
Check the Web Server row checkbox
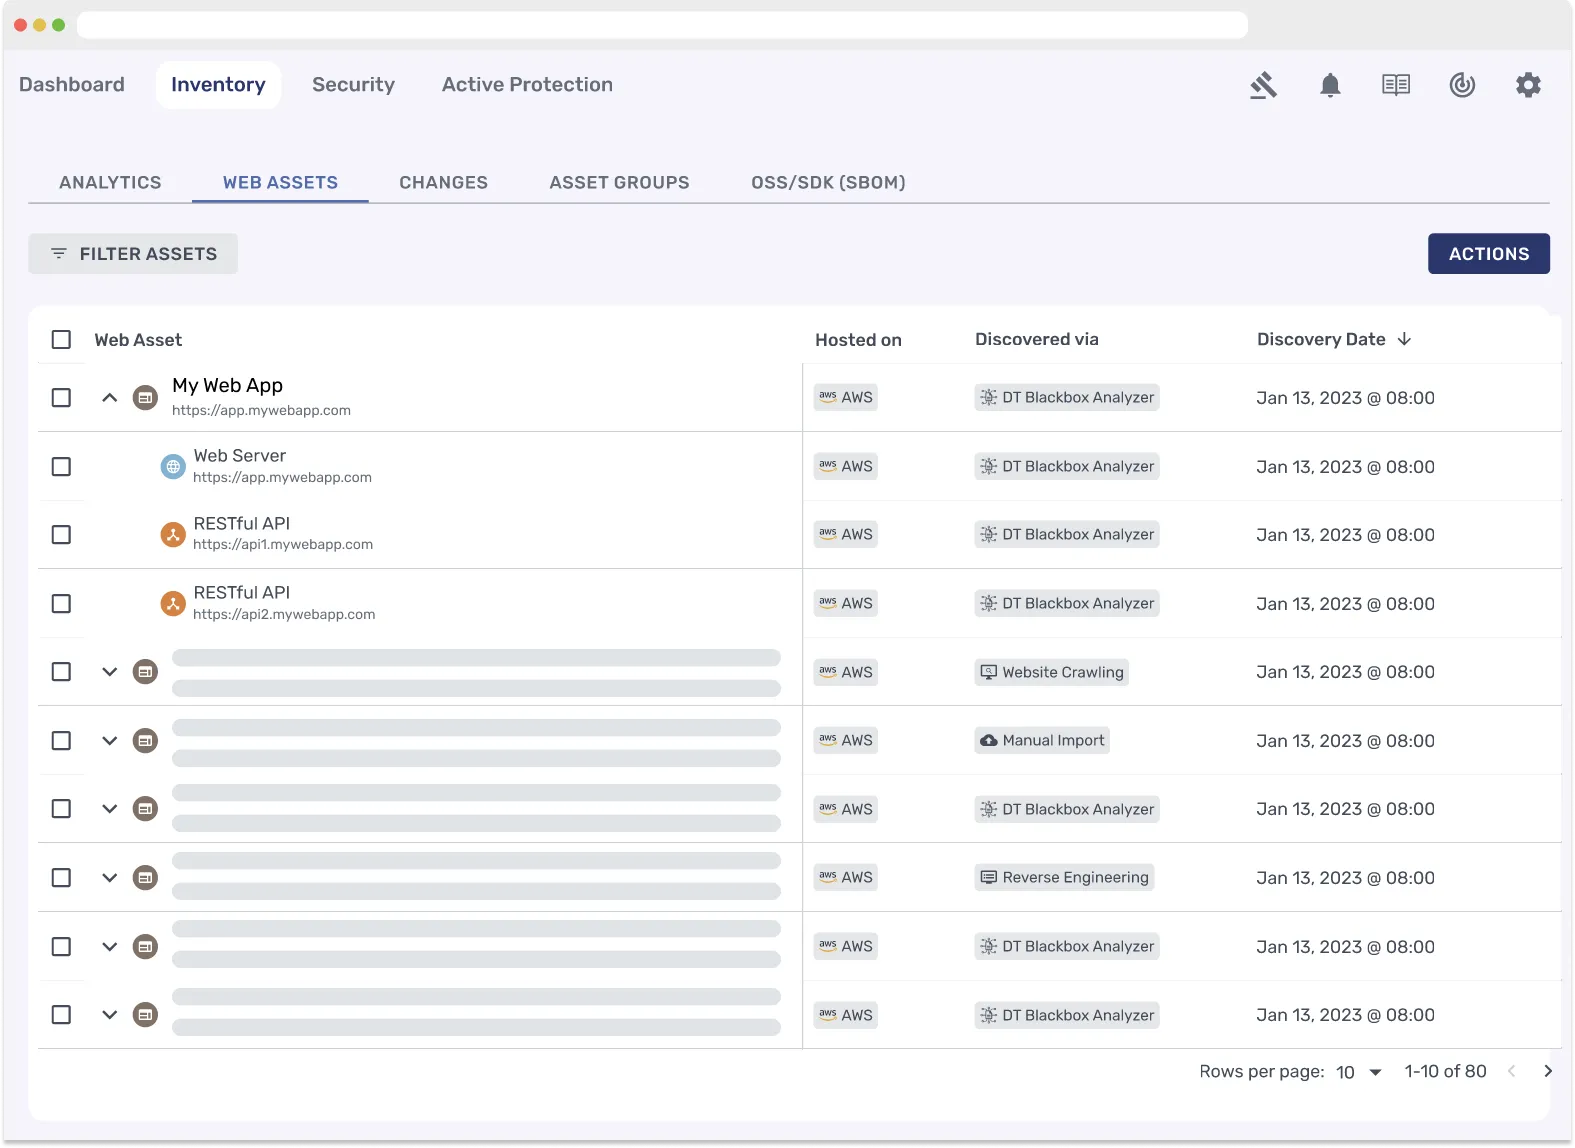(61, 467)
